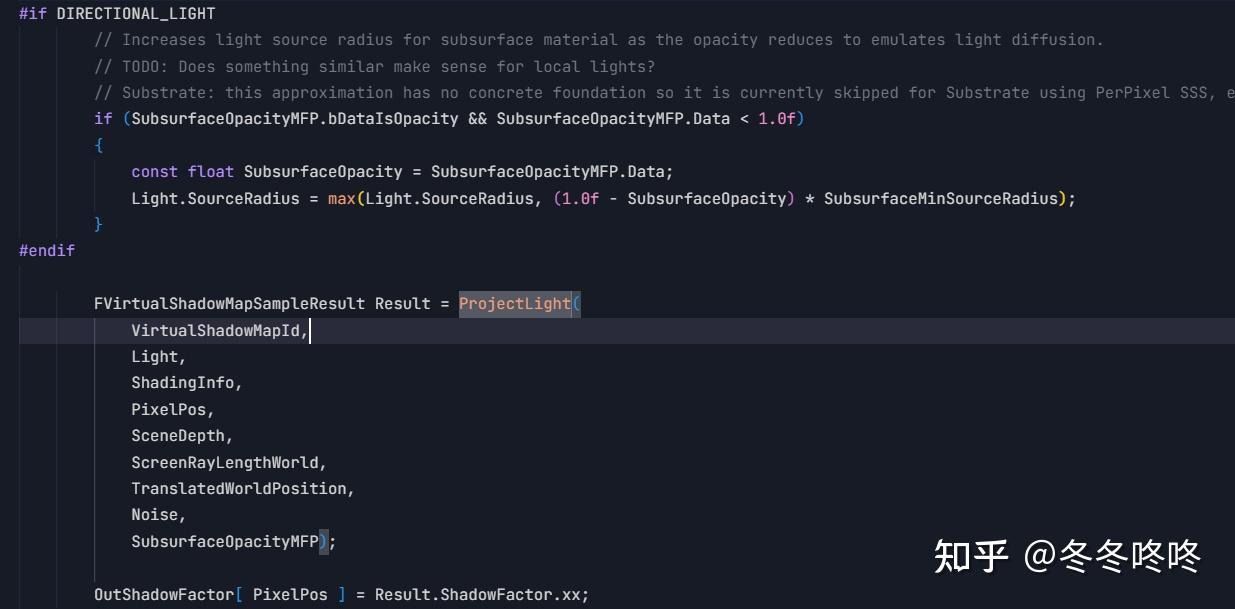Click the highlighted ProjectLight function call
This screenshot has height=609, width=1235.
516,303
